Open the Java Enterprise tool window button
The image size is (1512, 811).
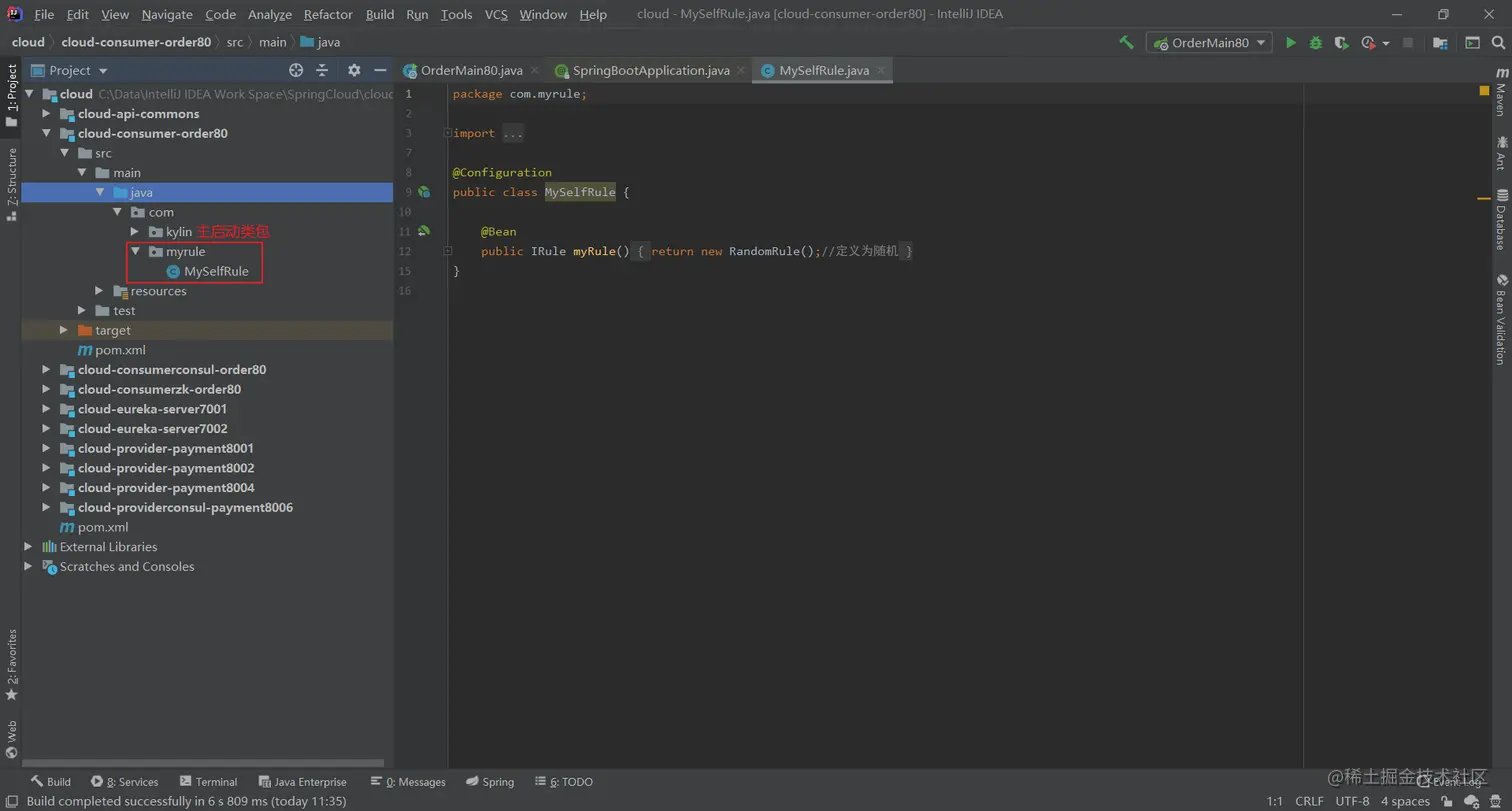click(302, 782)
